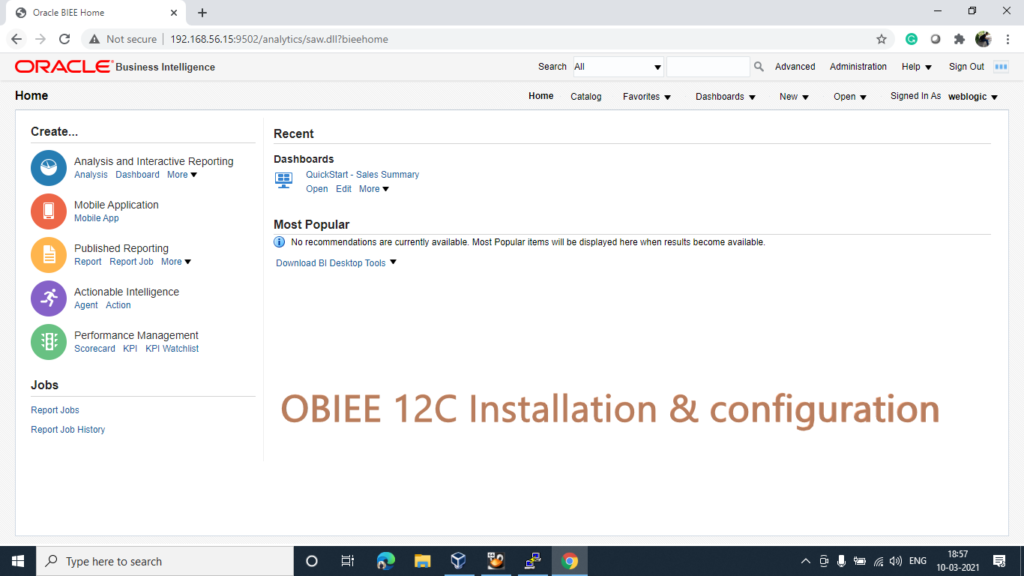Click inside the search text field

[x=708, y=66]
